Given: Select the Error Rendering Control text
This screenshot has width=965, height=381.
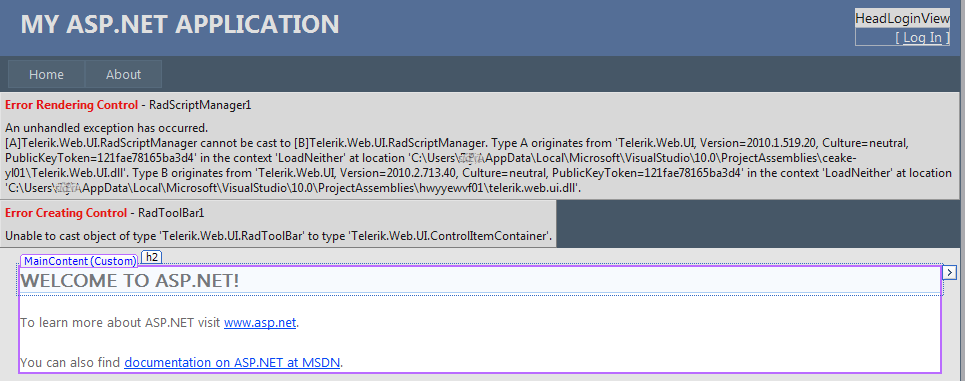Looking at the screenshot, I should tap(71, 105).
